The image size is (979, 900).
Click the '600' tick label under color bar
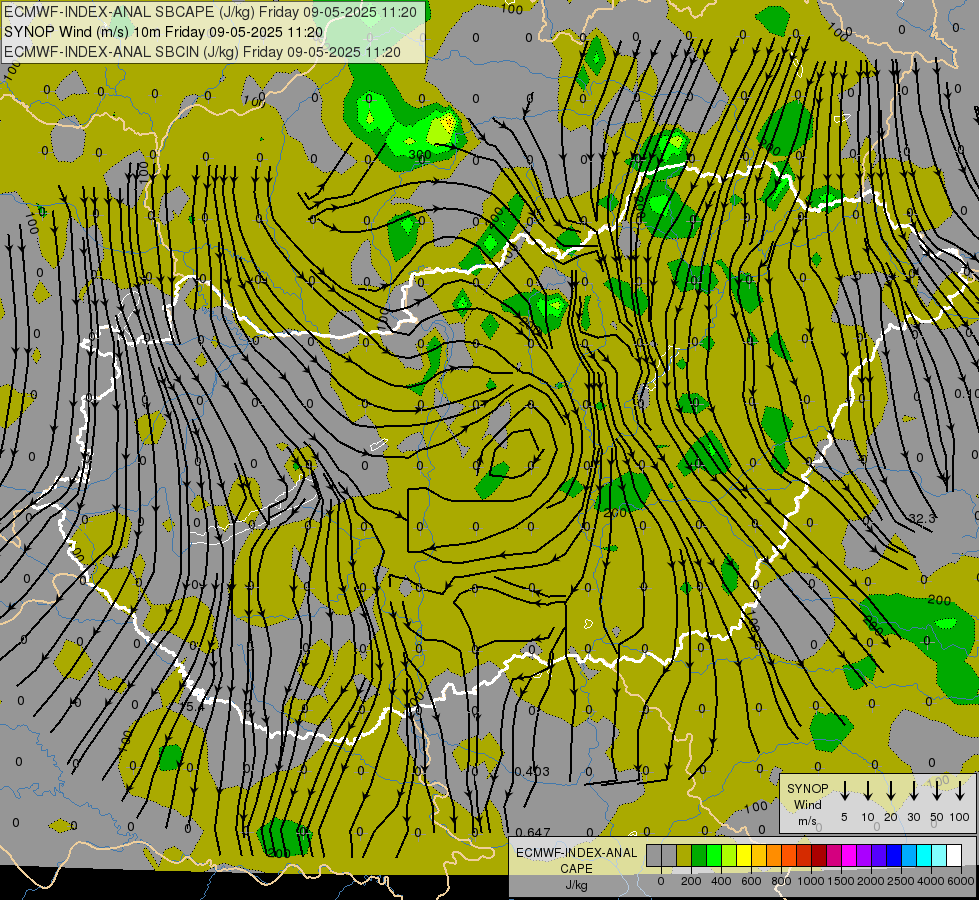[x=751, y=881]
